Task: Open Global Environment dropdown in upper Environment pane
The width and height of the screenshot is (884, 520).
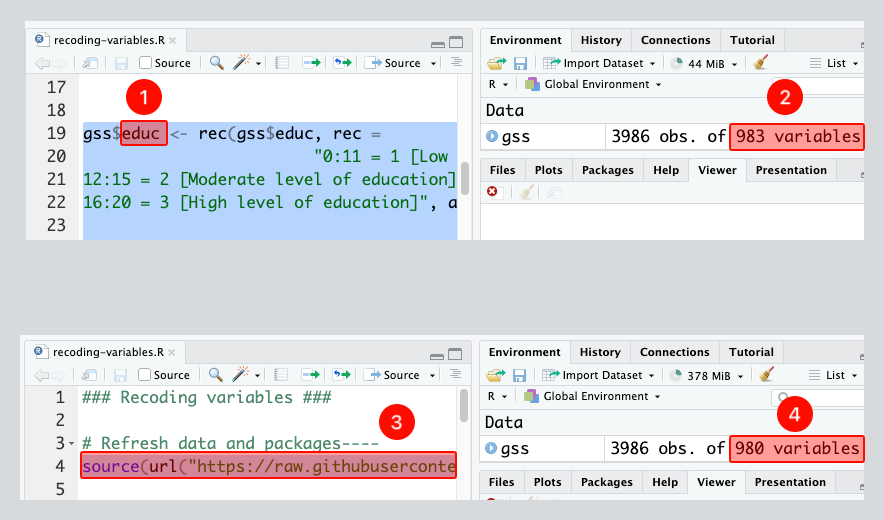Action: click(x=593, y=85)
